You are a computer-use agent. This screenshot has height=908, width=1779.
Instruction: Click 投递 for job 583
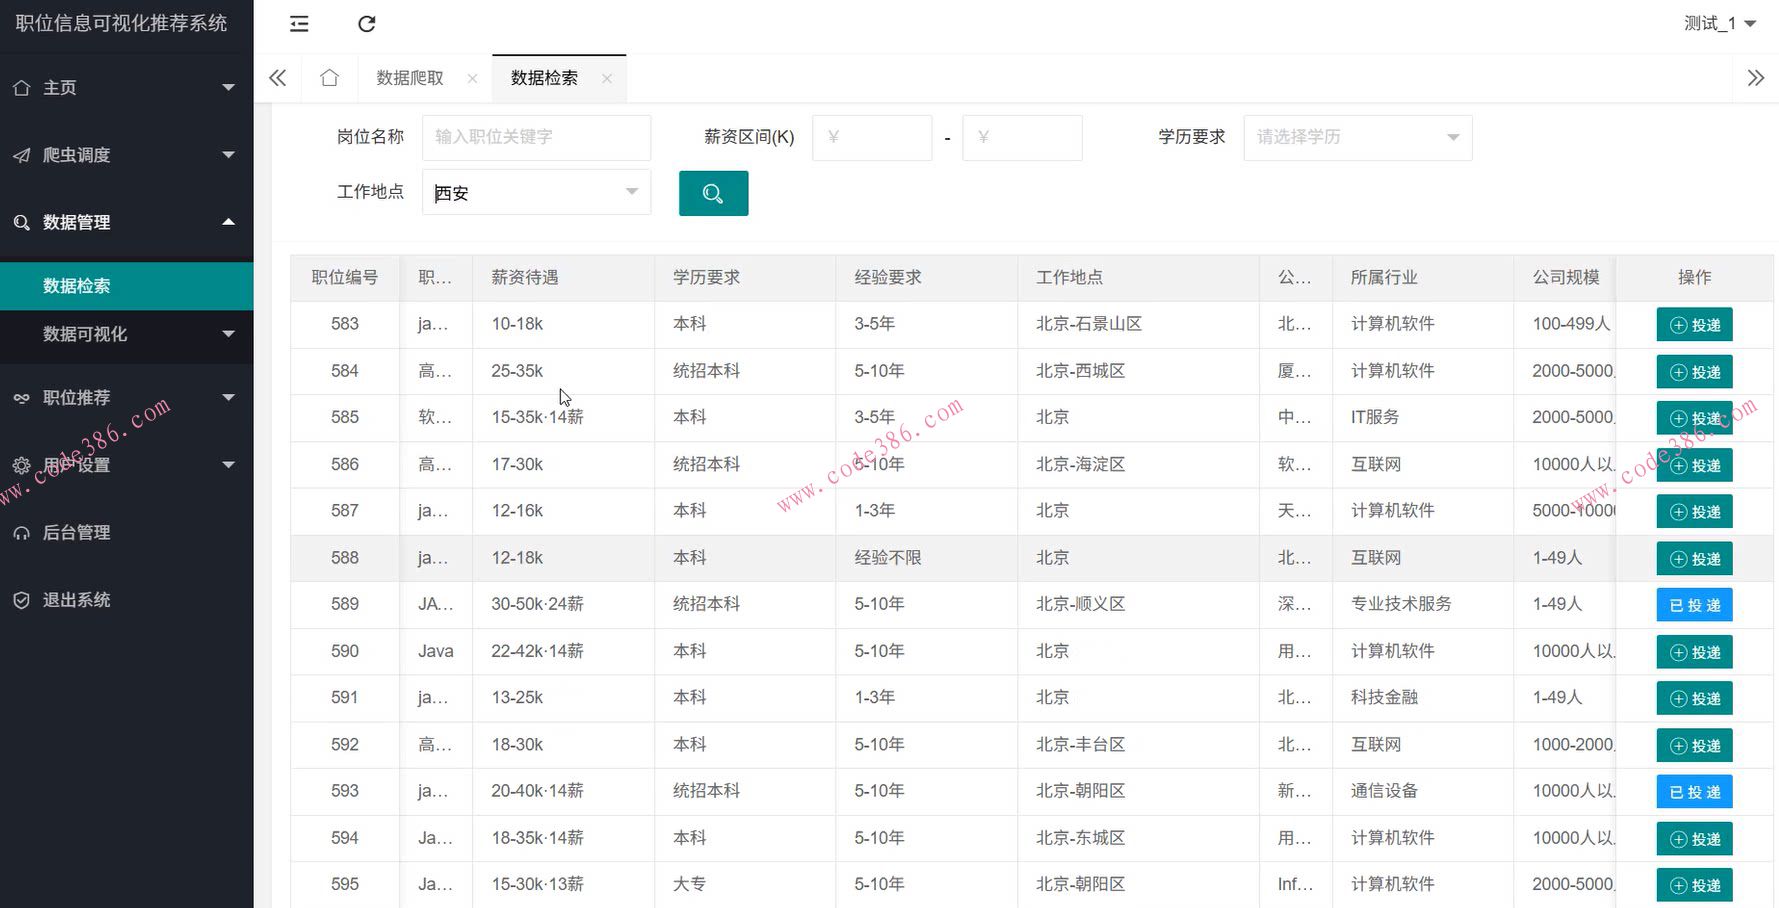coord(1693,324)
